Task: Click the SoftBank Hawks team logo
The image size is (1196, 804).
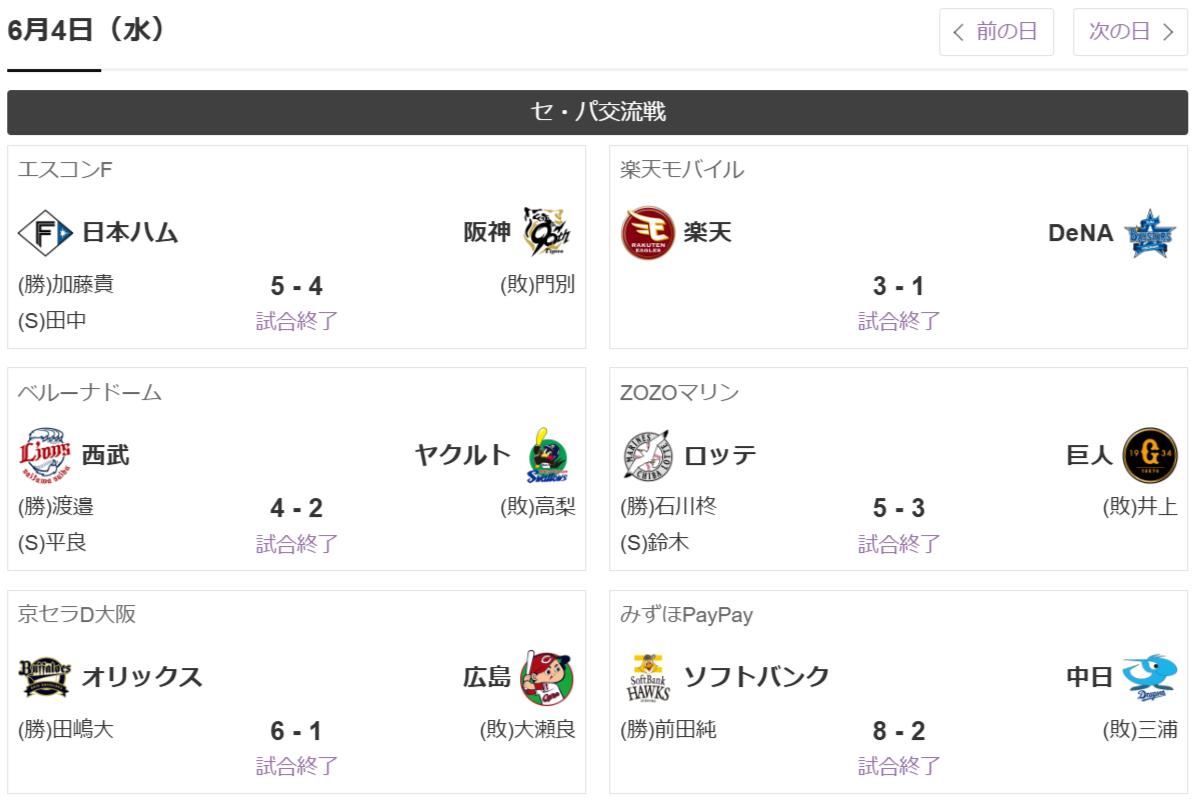Action: [648, 678]
